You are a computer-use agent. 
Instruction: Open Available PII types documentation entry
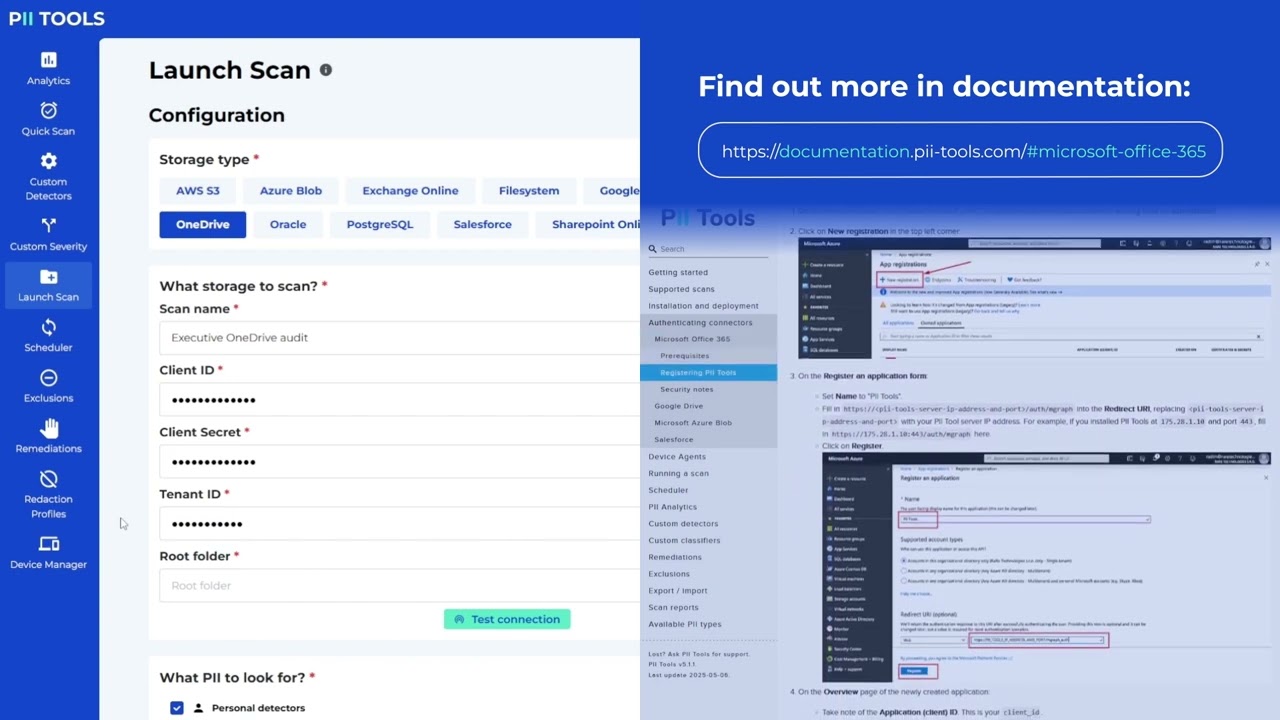tap(684, 625)
